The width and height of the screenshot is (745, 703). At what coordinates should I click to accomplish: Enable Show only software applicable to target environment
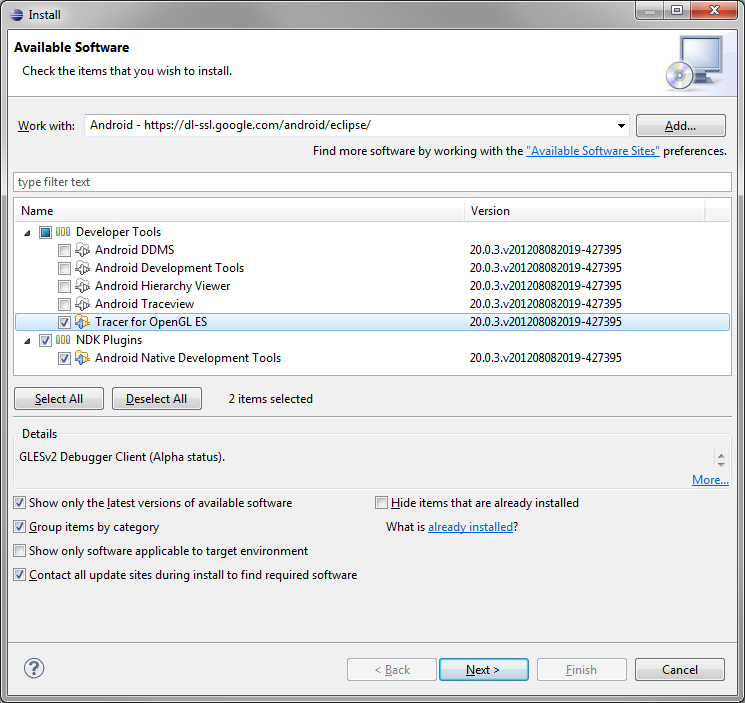click(19, 551)
